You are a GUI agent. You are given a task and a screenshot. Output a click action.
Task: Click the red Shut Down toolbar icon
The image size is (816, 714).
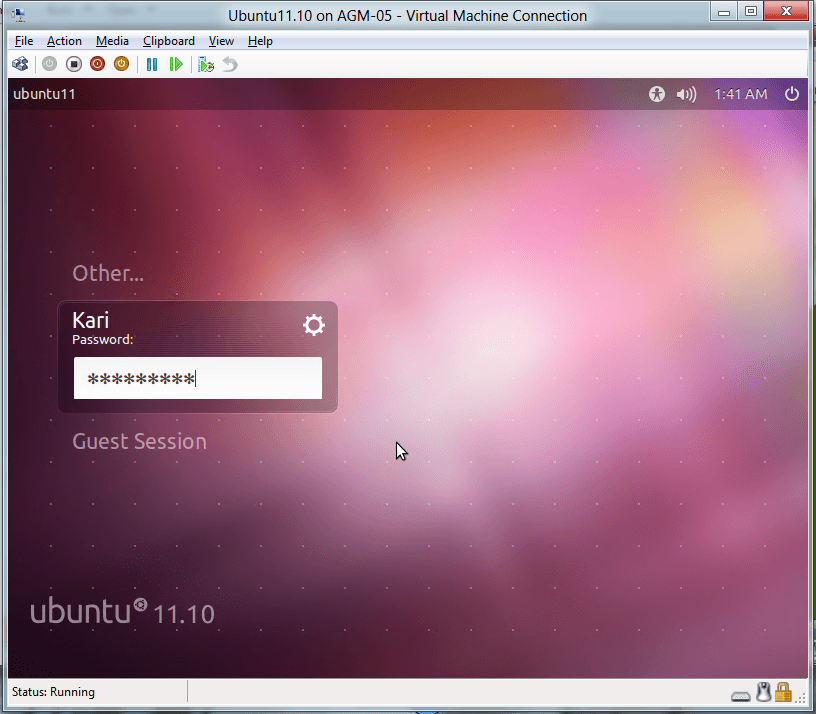coord(97,64)
